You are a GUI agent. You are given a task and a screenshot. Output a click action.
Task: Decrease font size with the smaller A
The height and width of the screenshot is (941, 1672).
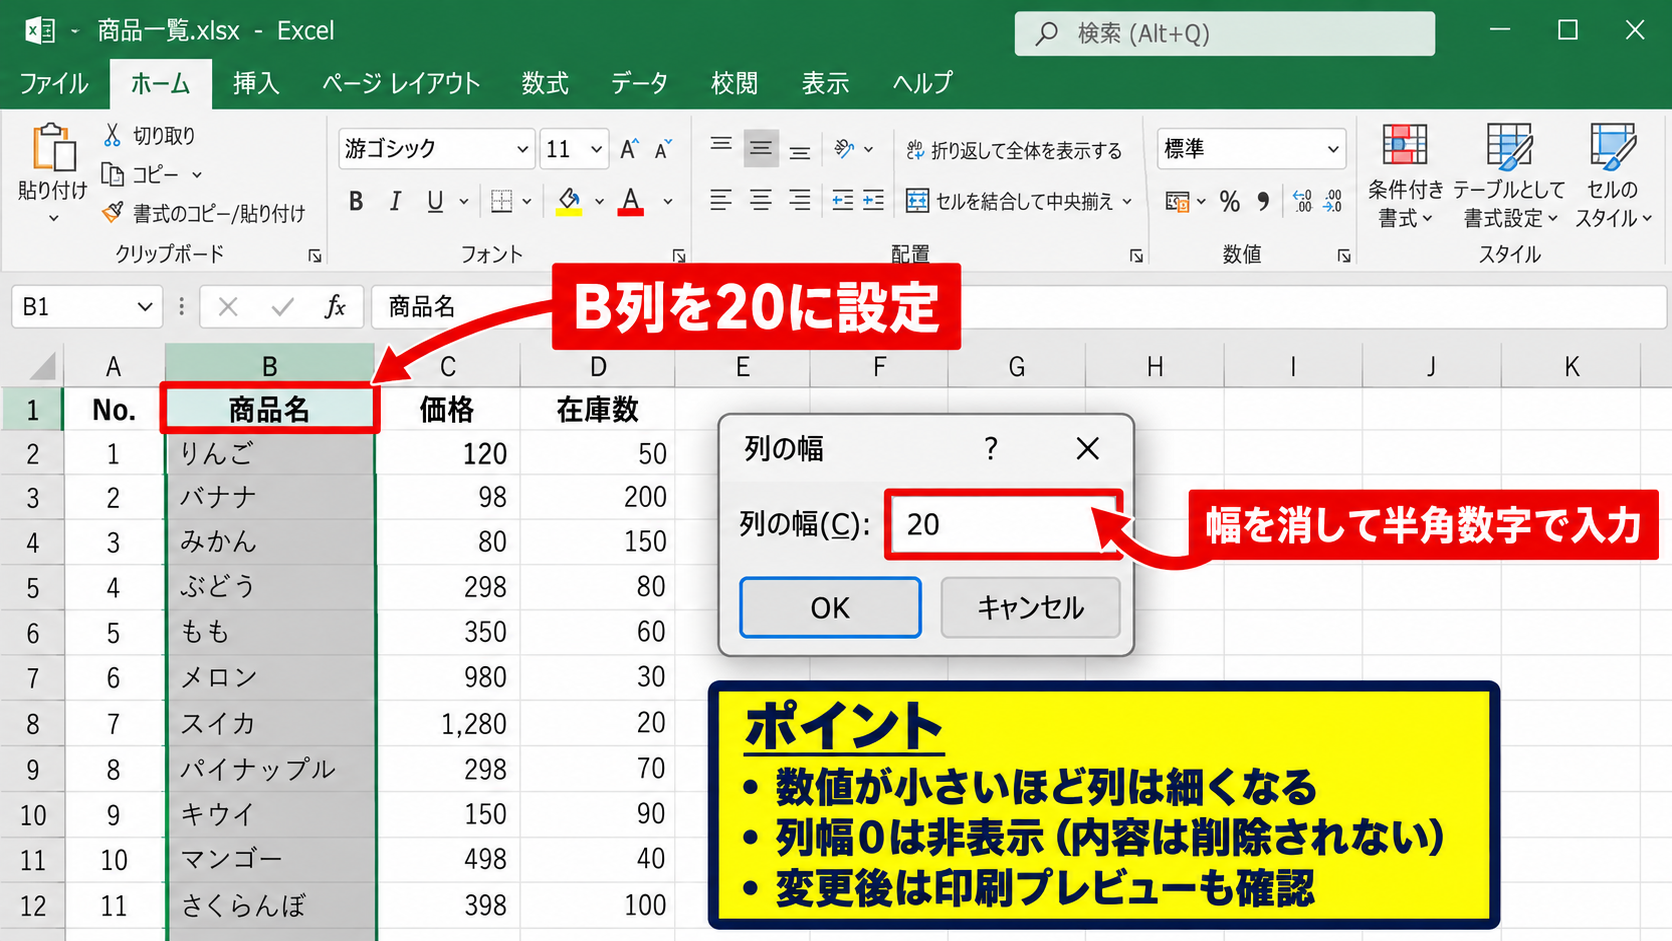click(663, 149)
